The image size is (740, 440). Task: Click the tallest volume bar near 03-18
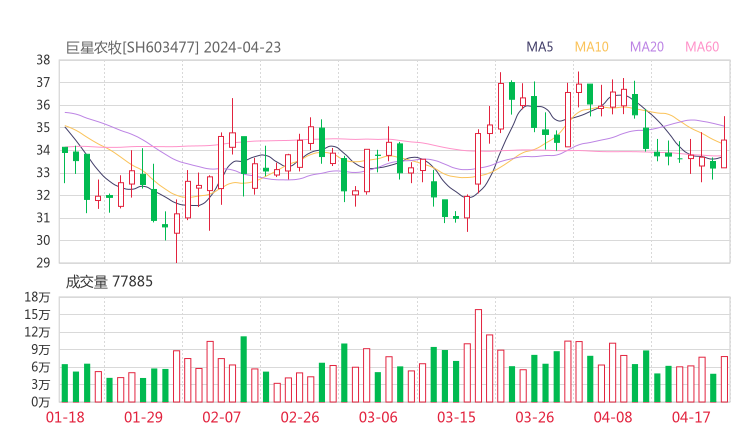pos(478,355)
